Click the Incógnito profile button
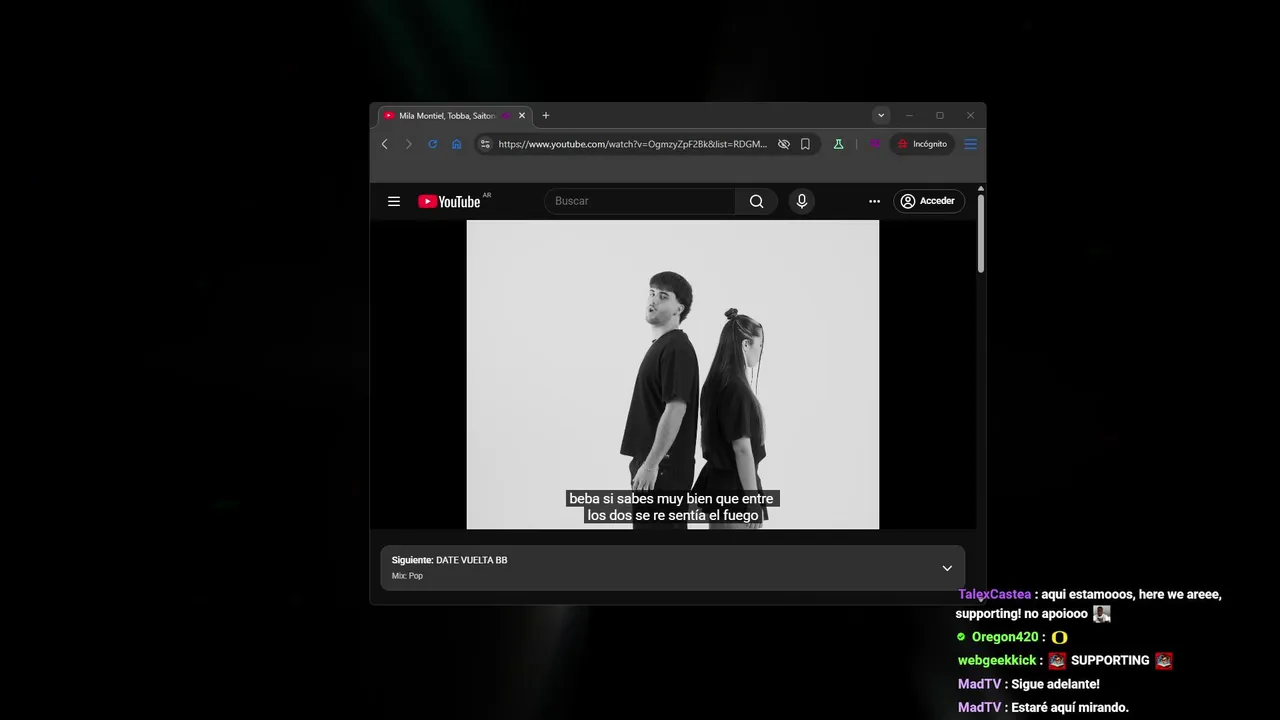Image resolution: width=1280 pixels, height=720 pixels. 922,144
